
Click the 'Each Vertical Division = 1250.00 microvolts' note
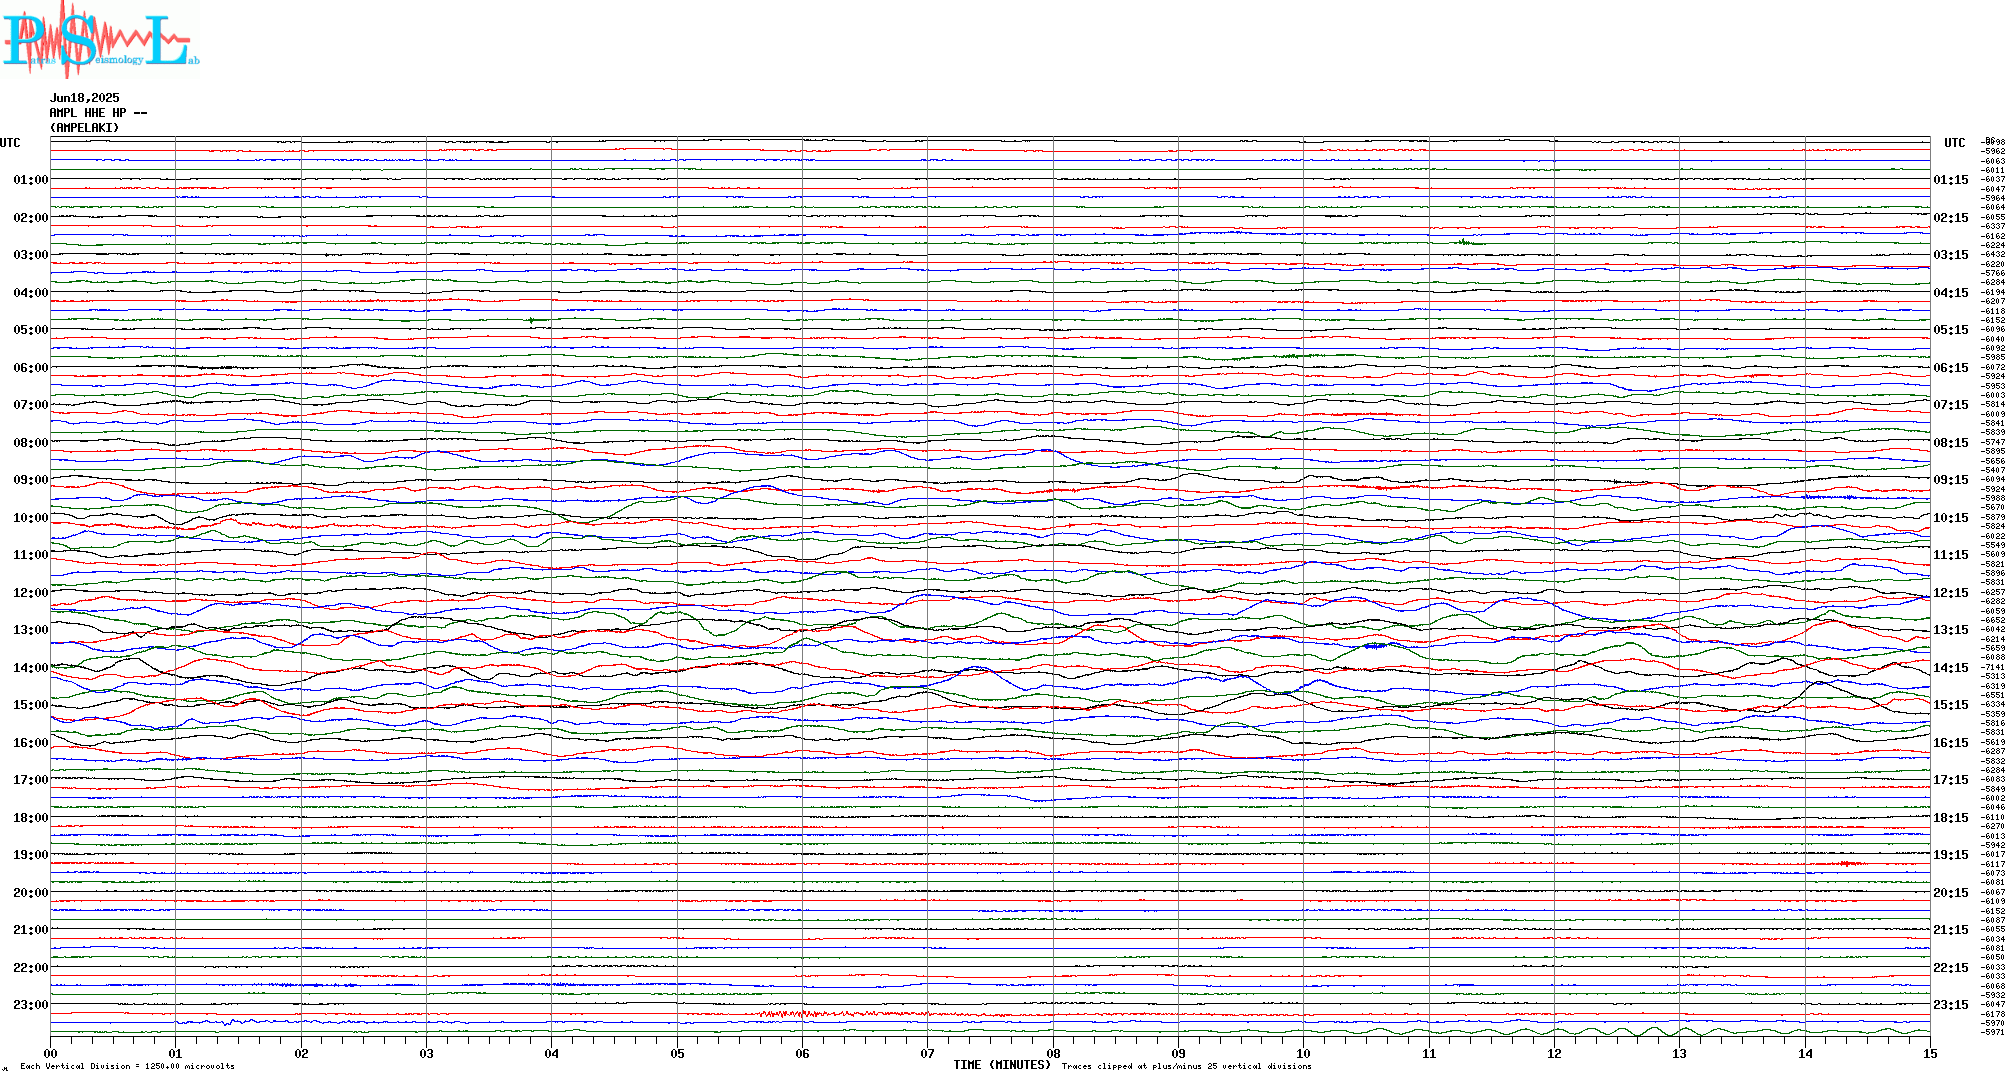click(127, 1066)
